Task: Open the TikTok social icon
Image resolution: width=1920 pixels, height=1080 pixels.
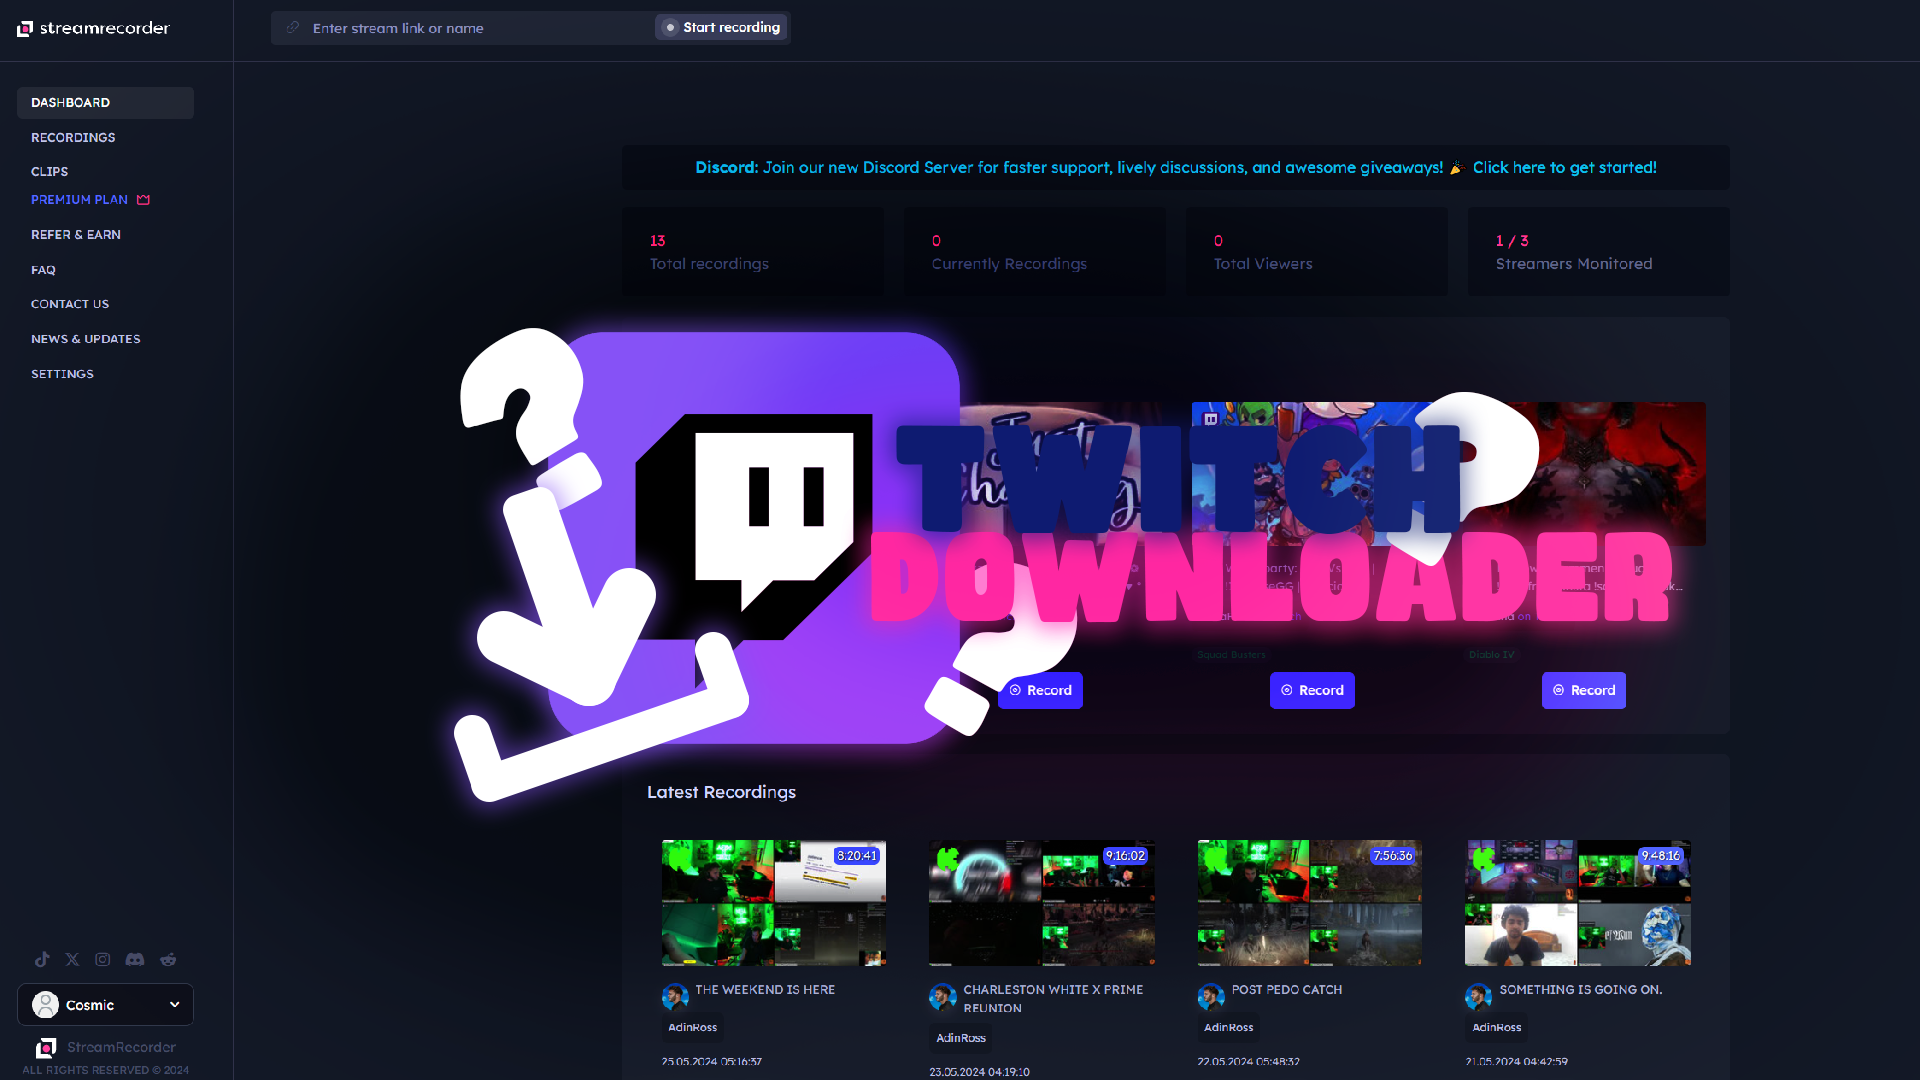Action: click(x=42, y=959)
